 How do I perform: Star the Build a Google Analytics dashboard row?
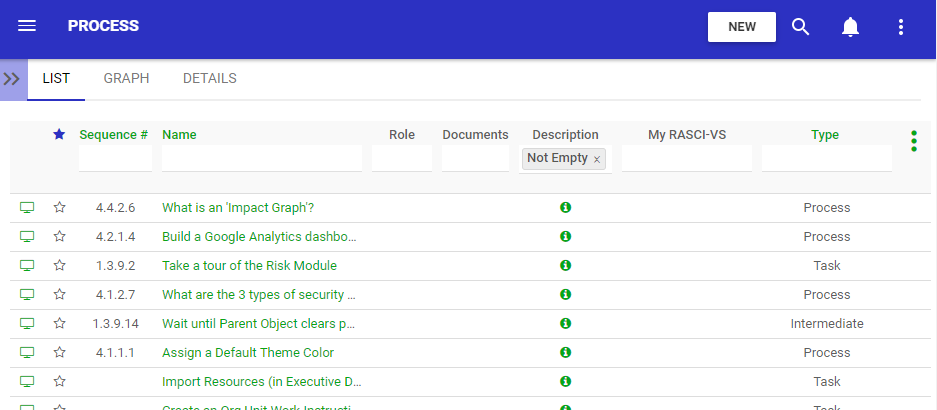[60, 237]
